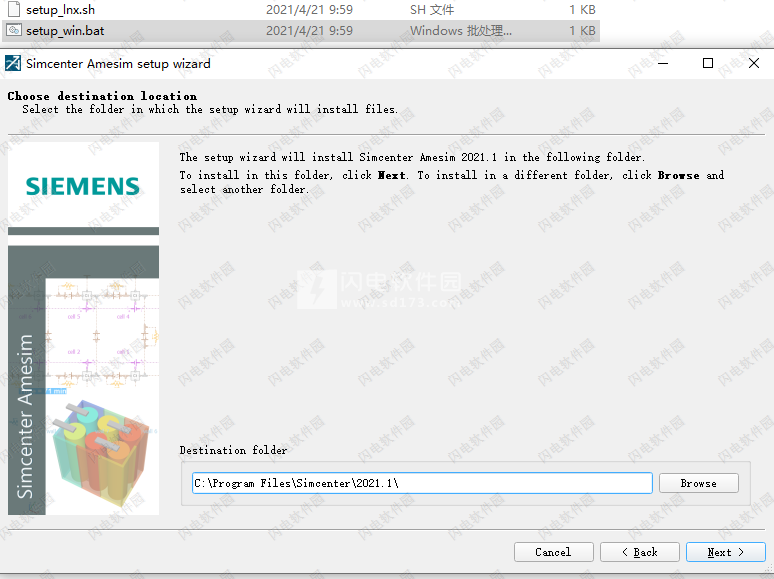Click the setup_win.bat date '2021/4/21 9:59'
774x579 pixels.
[x=310, y=31]
